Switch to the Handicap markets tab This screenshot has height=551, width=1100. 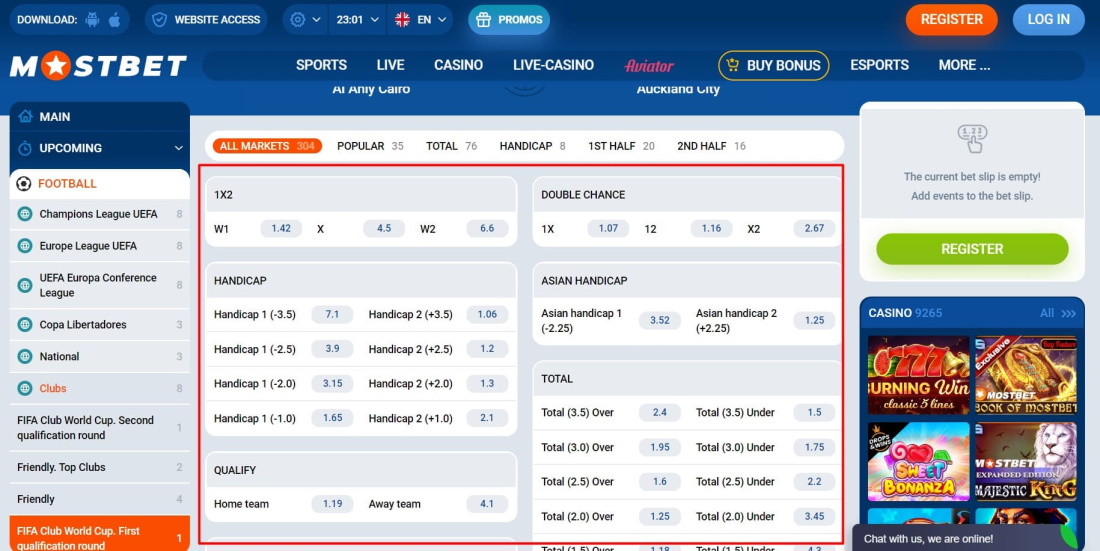[532, 146]
